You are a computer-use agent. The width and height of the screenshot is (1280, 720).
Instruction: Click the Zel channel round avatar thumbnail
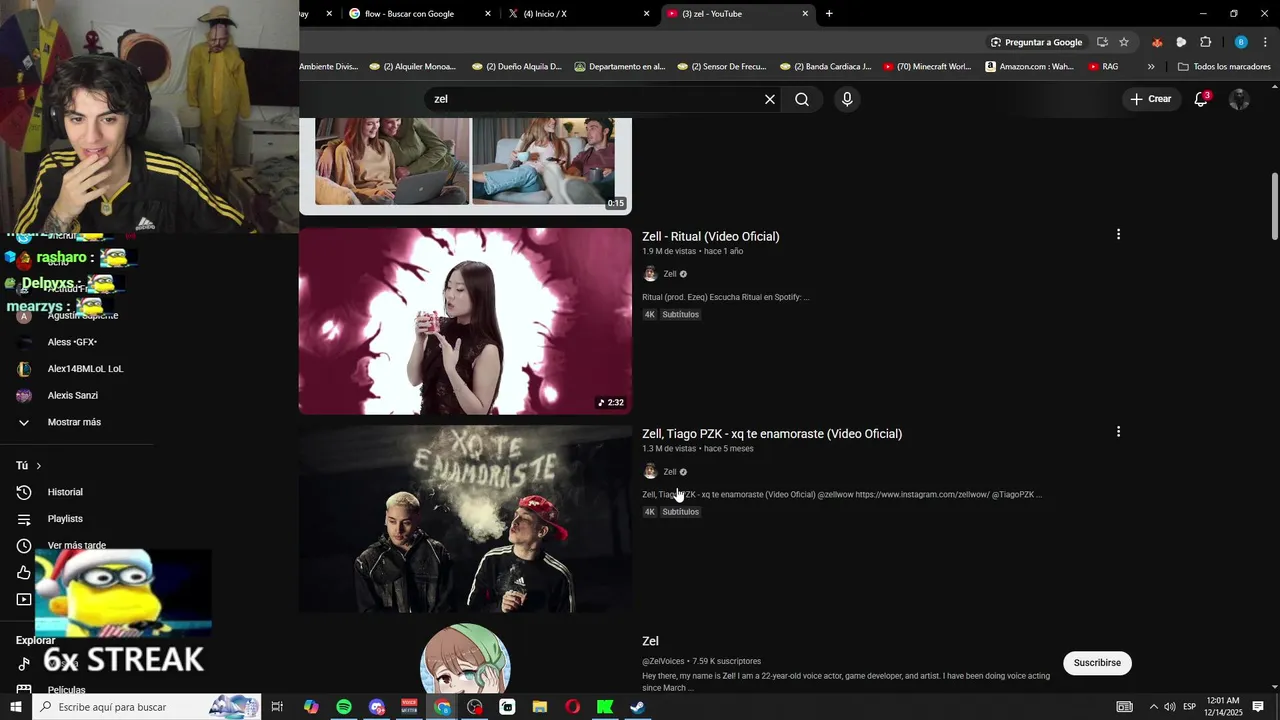[x=465, y=658]
